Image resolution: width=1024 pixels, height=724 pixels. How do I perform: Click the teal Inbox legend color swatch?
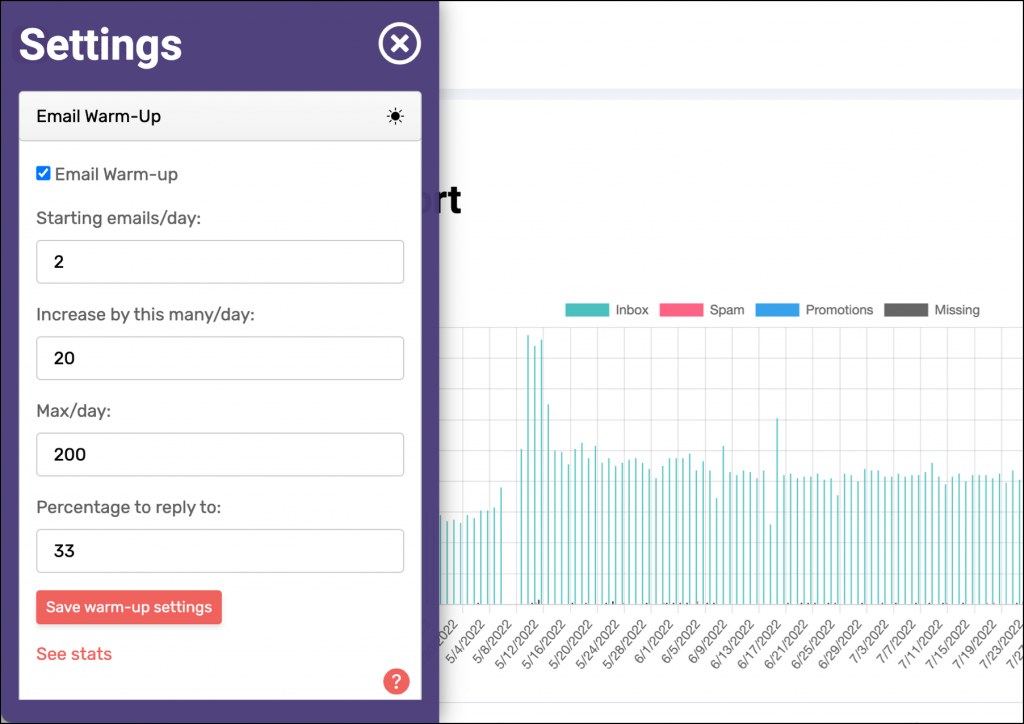click(x=587, y=310)
